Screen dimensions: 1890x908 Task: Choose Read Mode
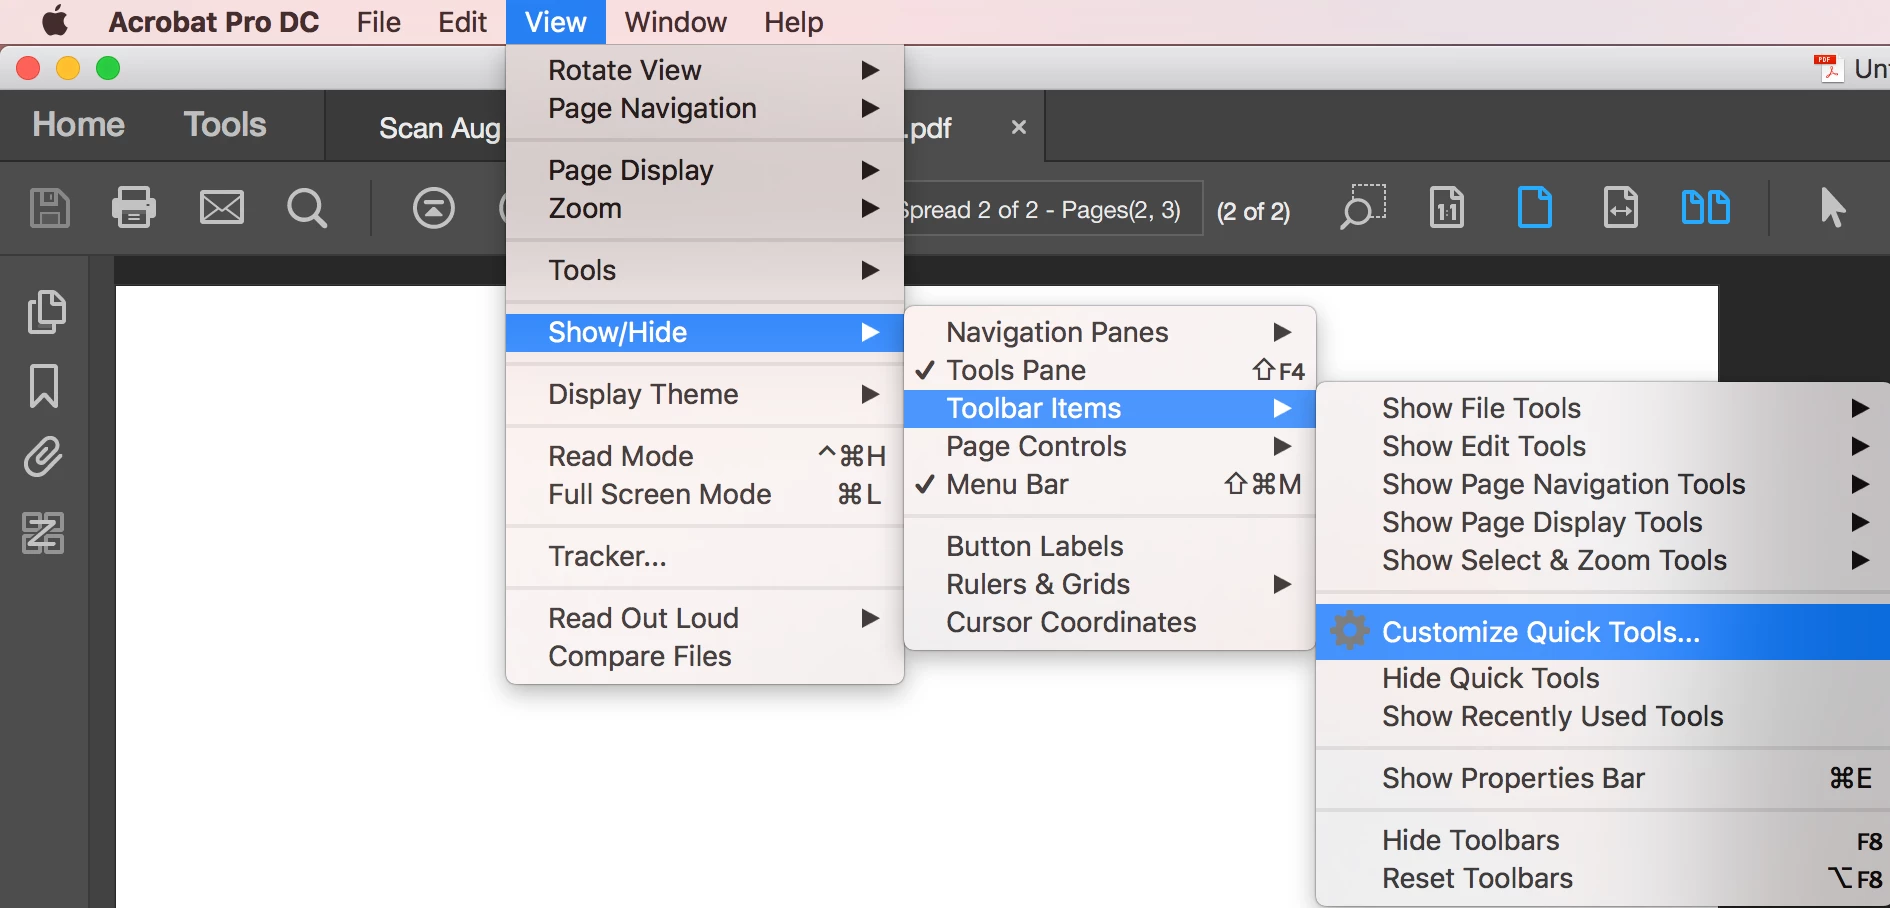click(x=705, y=456)
